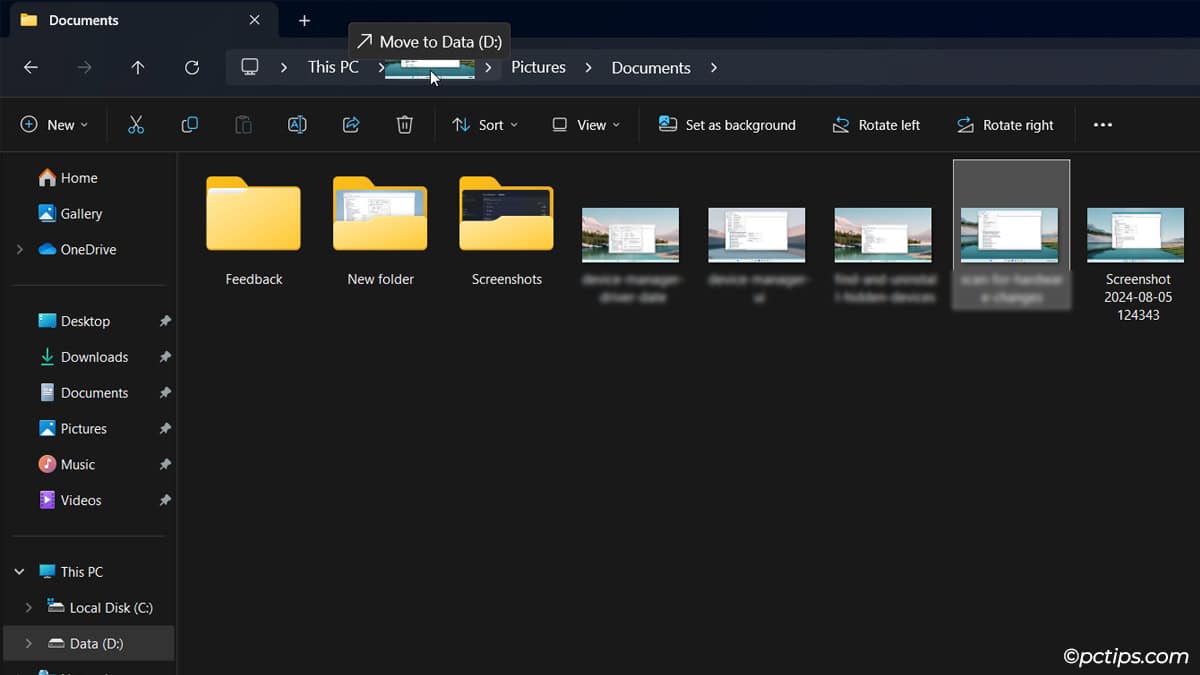Screen dimensions: 1200x675
Task: Open the Screenshots folder
Action: 506,214
